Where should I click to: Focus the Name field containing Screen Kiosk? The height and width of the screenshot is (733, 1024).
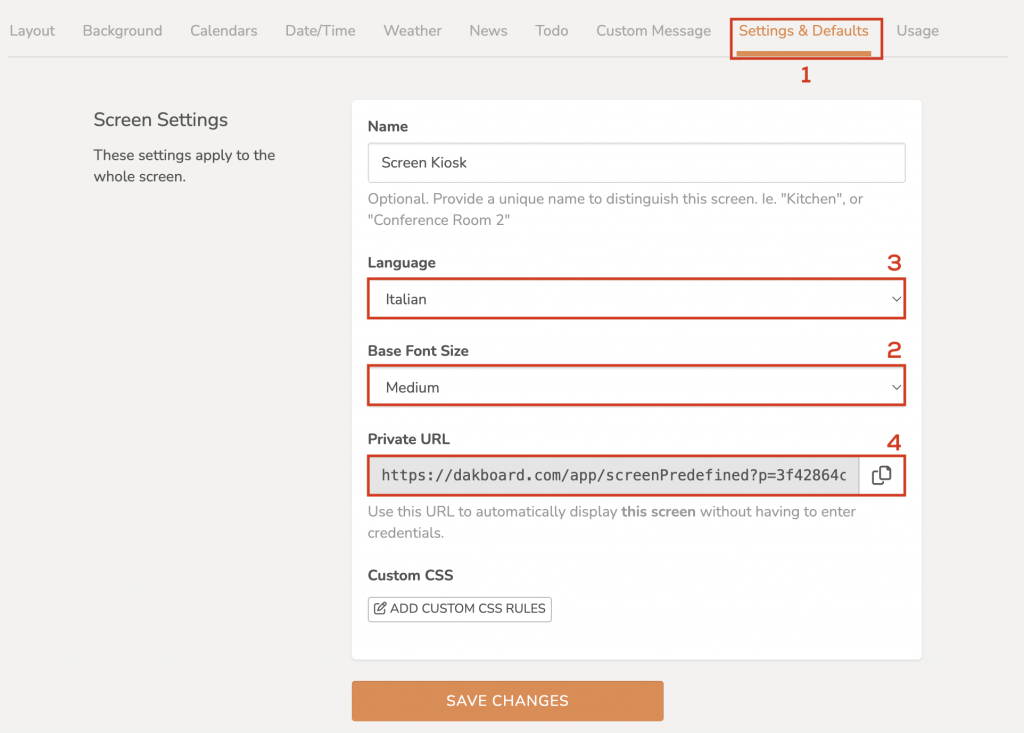(636, 163)
